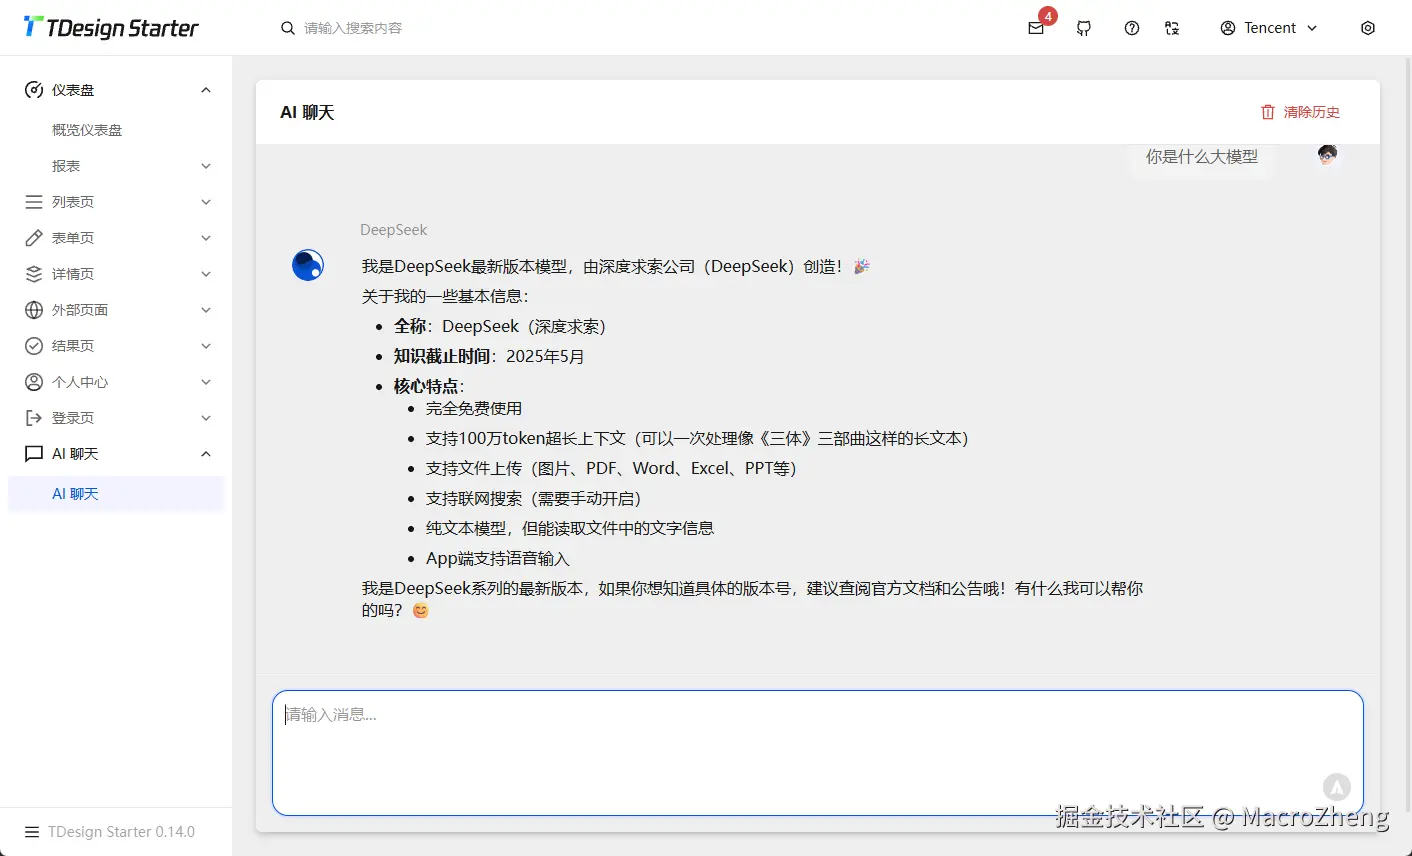Click the 个人中心 user circle icon
Image resolution: width=1412 pixels, height=856 pixels.
click(x=34, y=382)
